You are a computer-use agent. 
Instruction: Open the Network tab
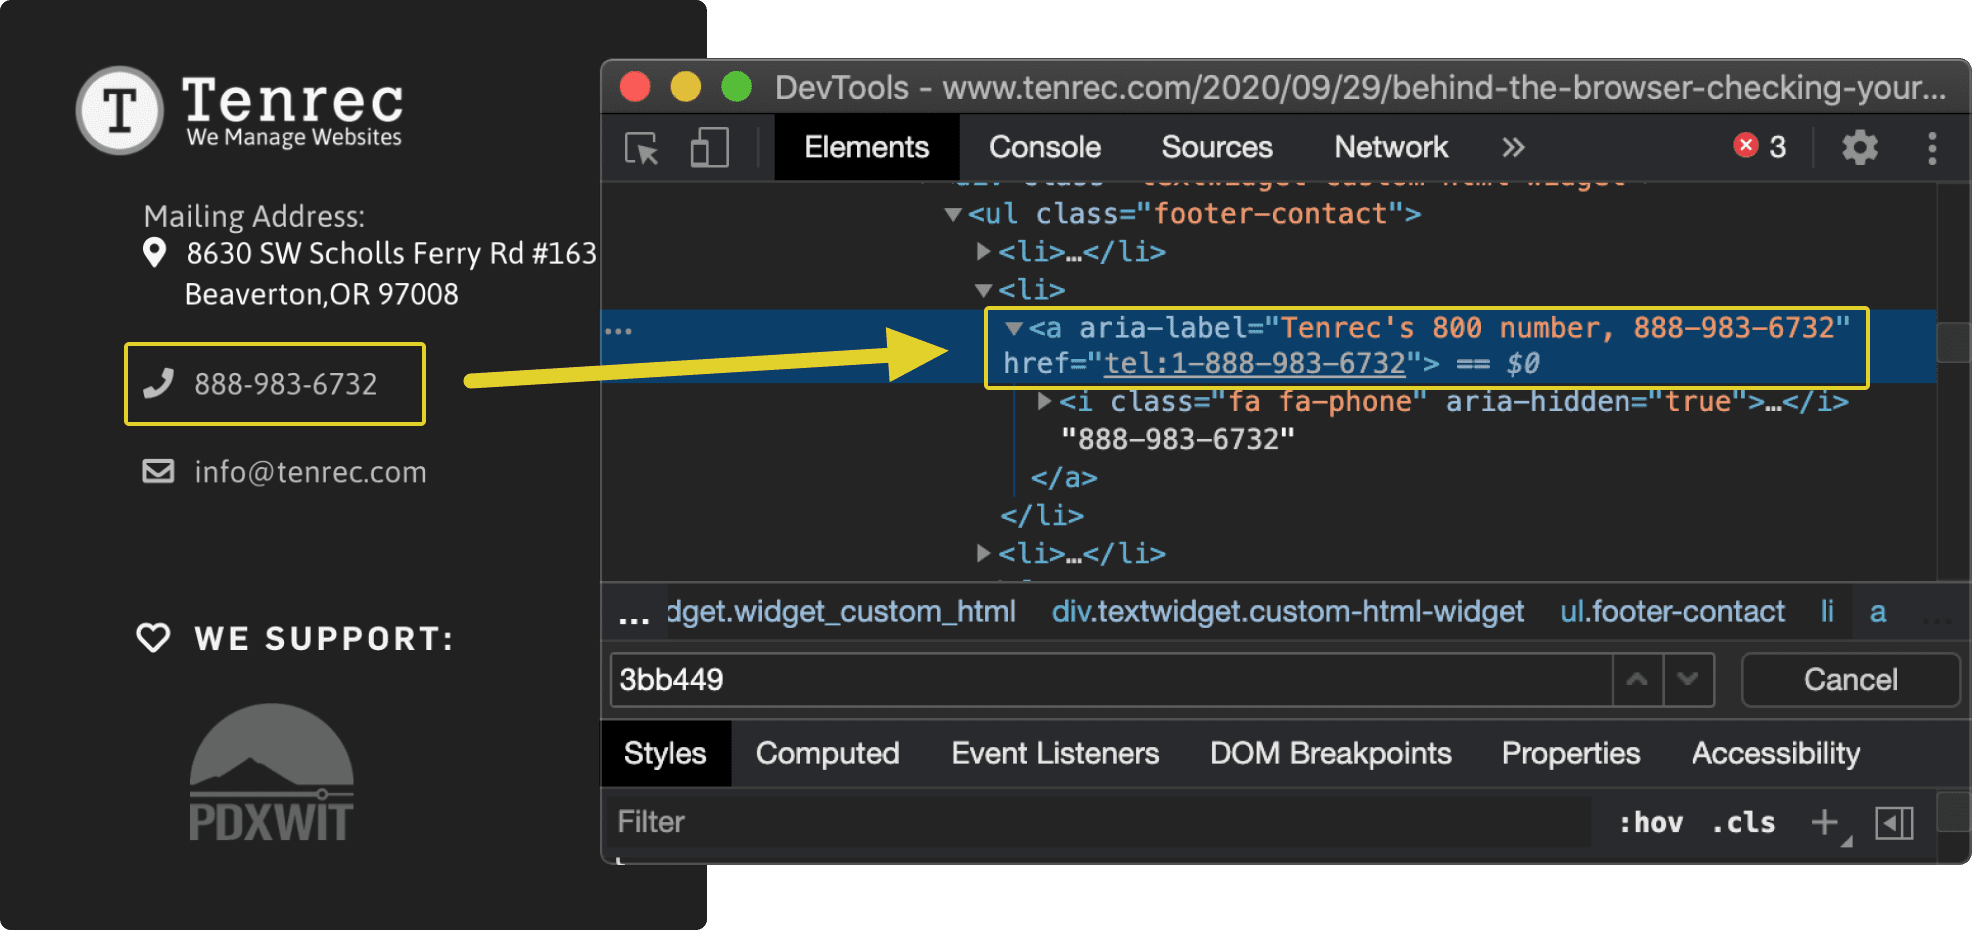click(1390, 147)
